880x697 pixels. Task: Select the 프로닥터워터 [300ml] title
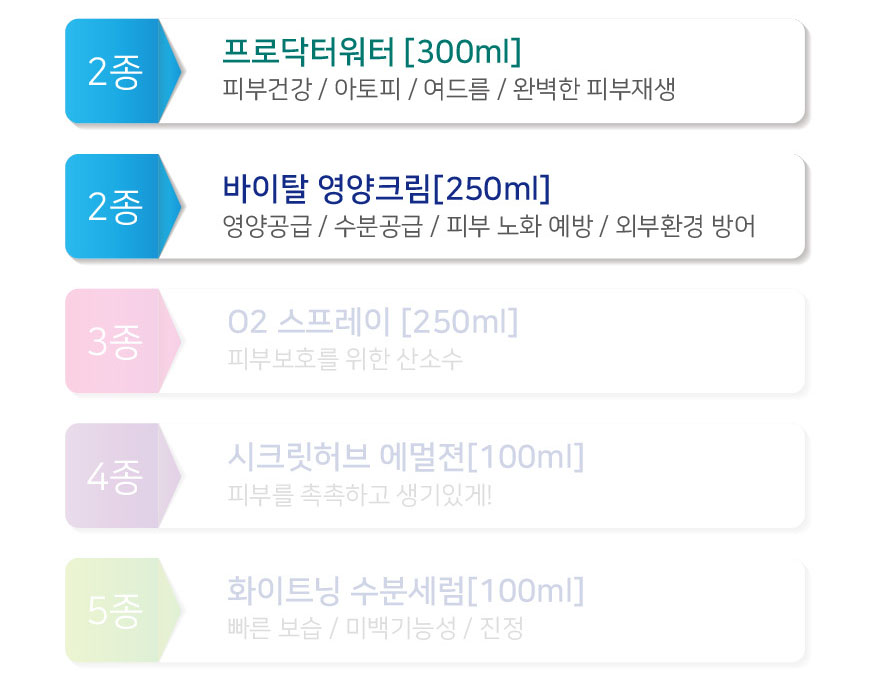click(x=372, y=52)
